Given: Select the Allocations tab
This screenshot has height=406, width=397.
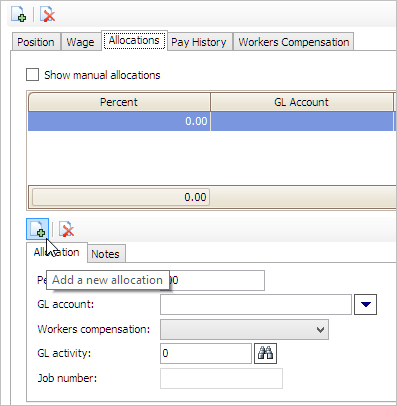Looking at the screenshot, I should point(134,40).
